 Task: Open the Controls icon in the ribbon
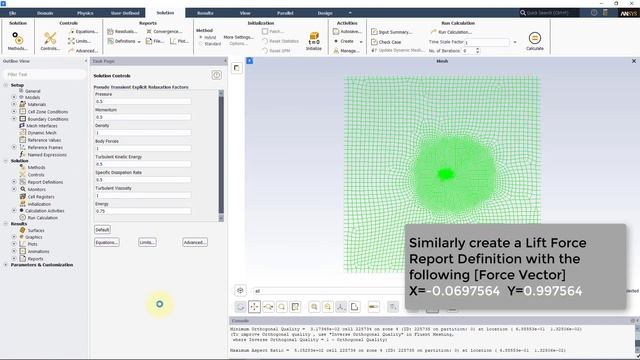[50, 41]
